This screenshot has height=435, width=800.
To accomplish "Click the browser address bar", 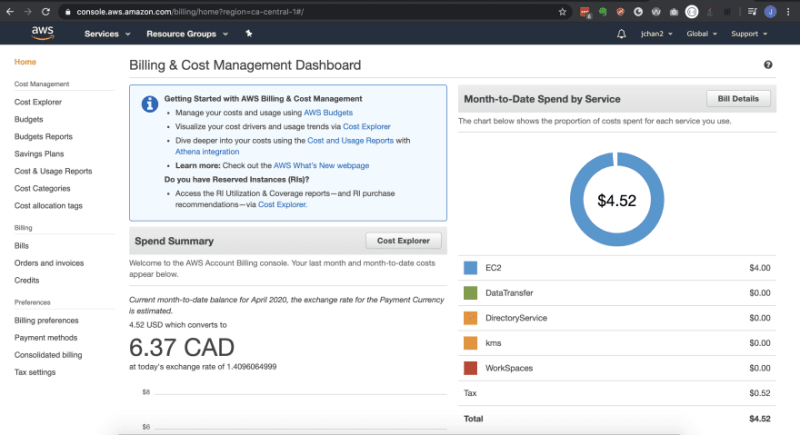I will coord(314,12).
